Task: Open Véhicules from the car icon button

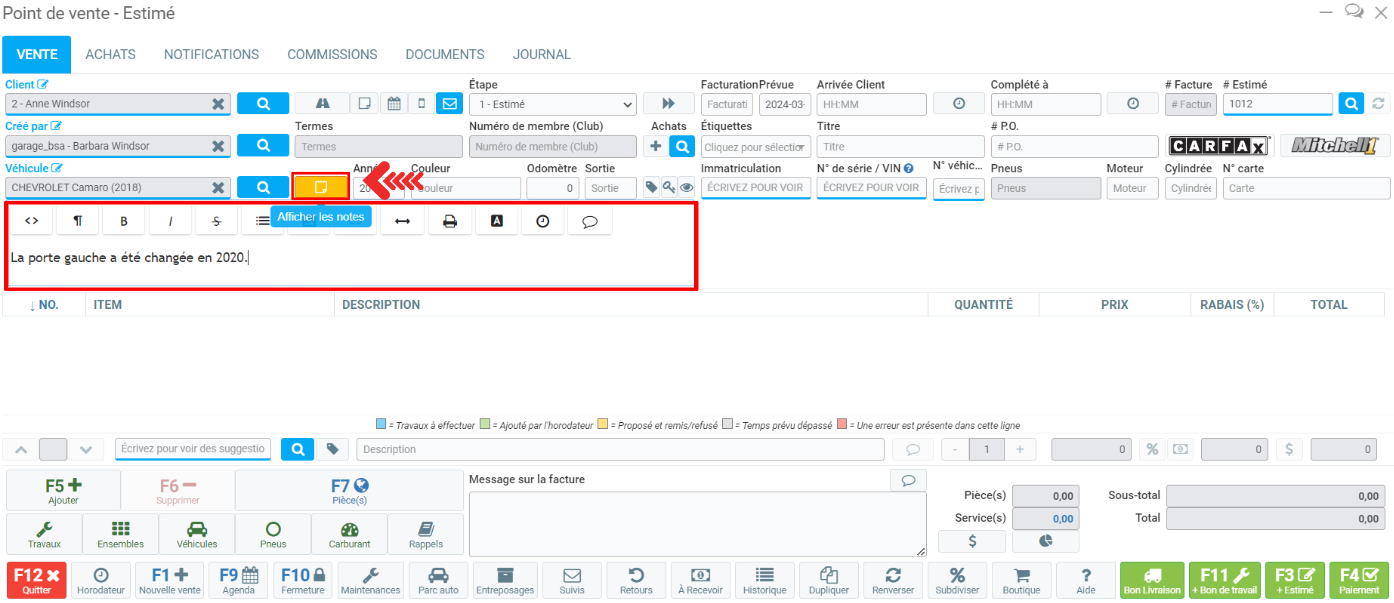Action: pyautogui.click(x=197, y=534)
